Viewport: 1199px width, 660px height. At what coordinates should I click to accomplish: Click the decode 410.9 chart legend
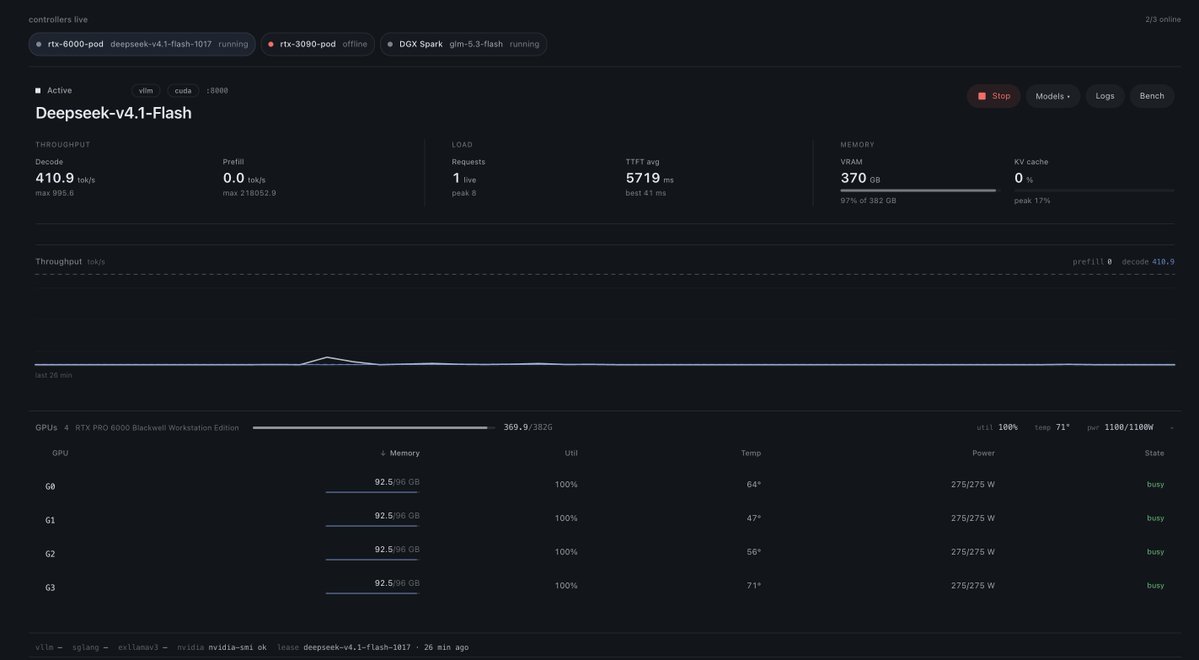pos(1148,262)
